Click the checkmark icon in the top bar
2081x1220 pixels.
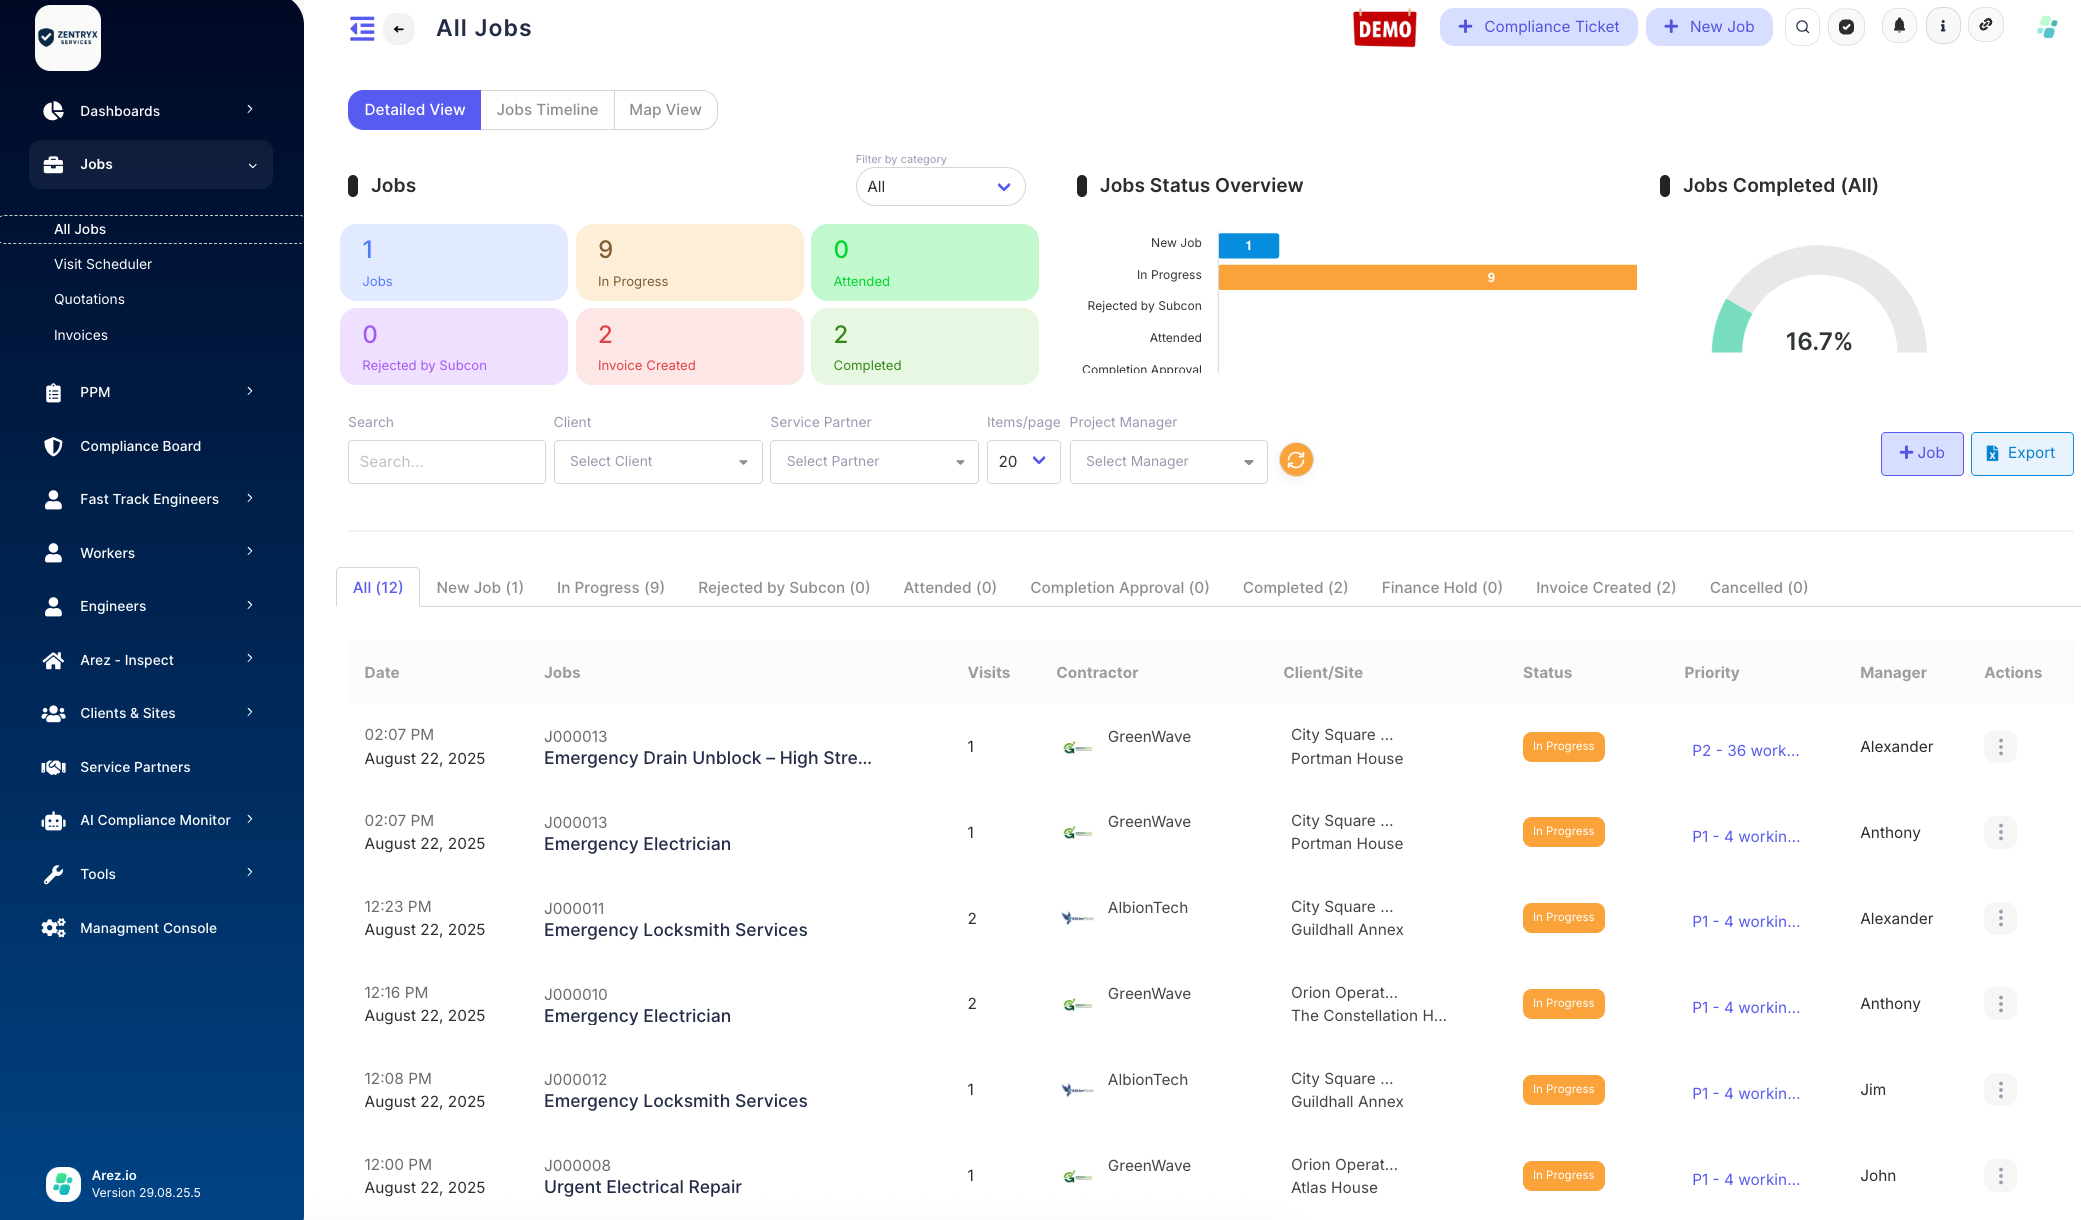1847,27
